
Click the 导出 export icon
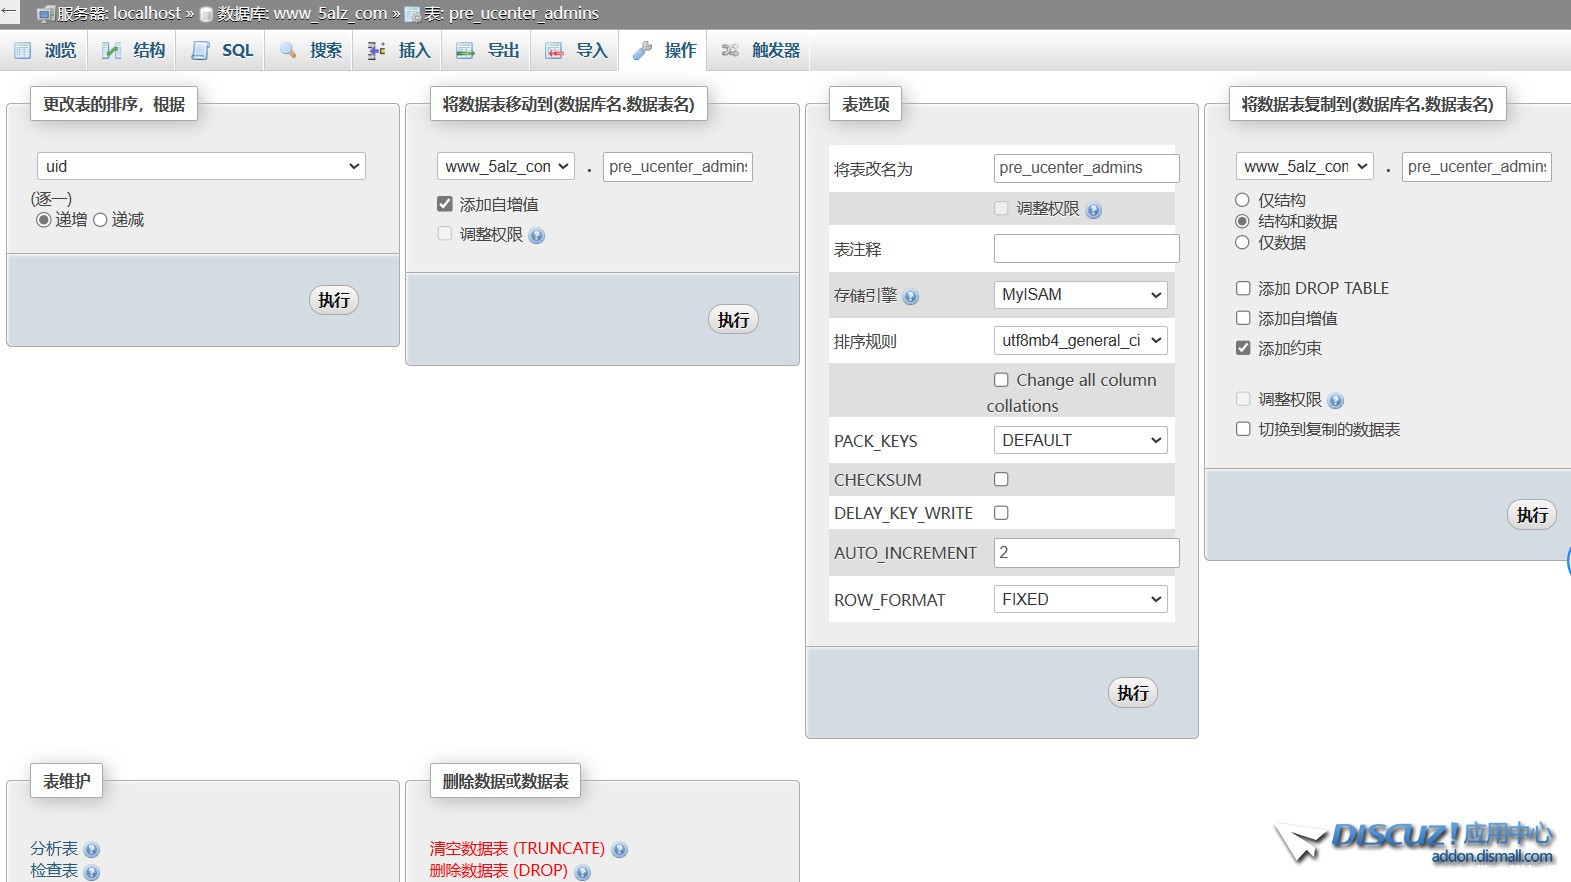[465, 51]
